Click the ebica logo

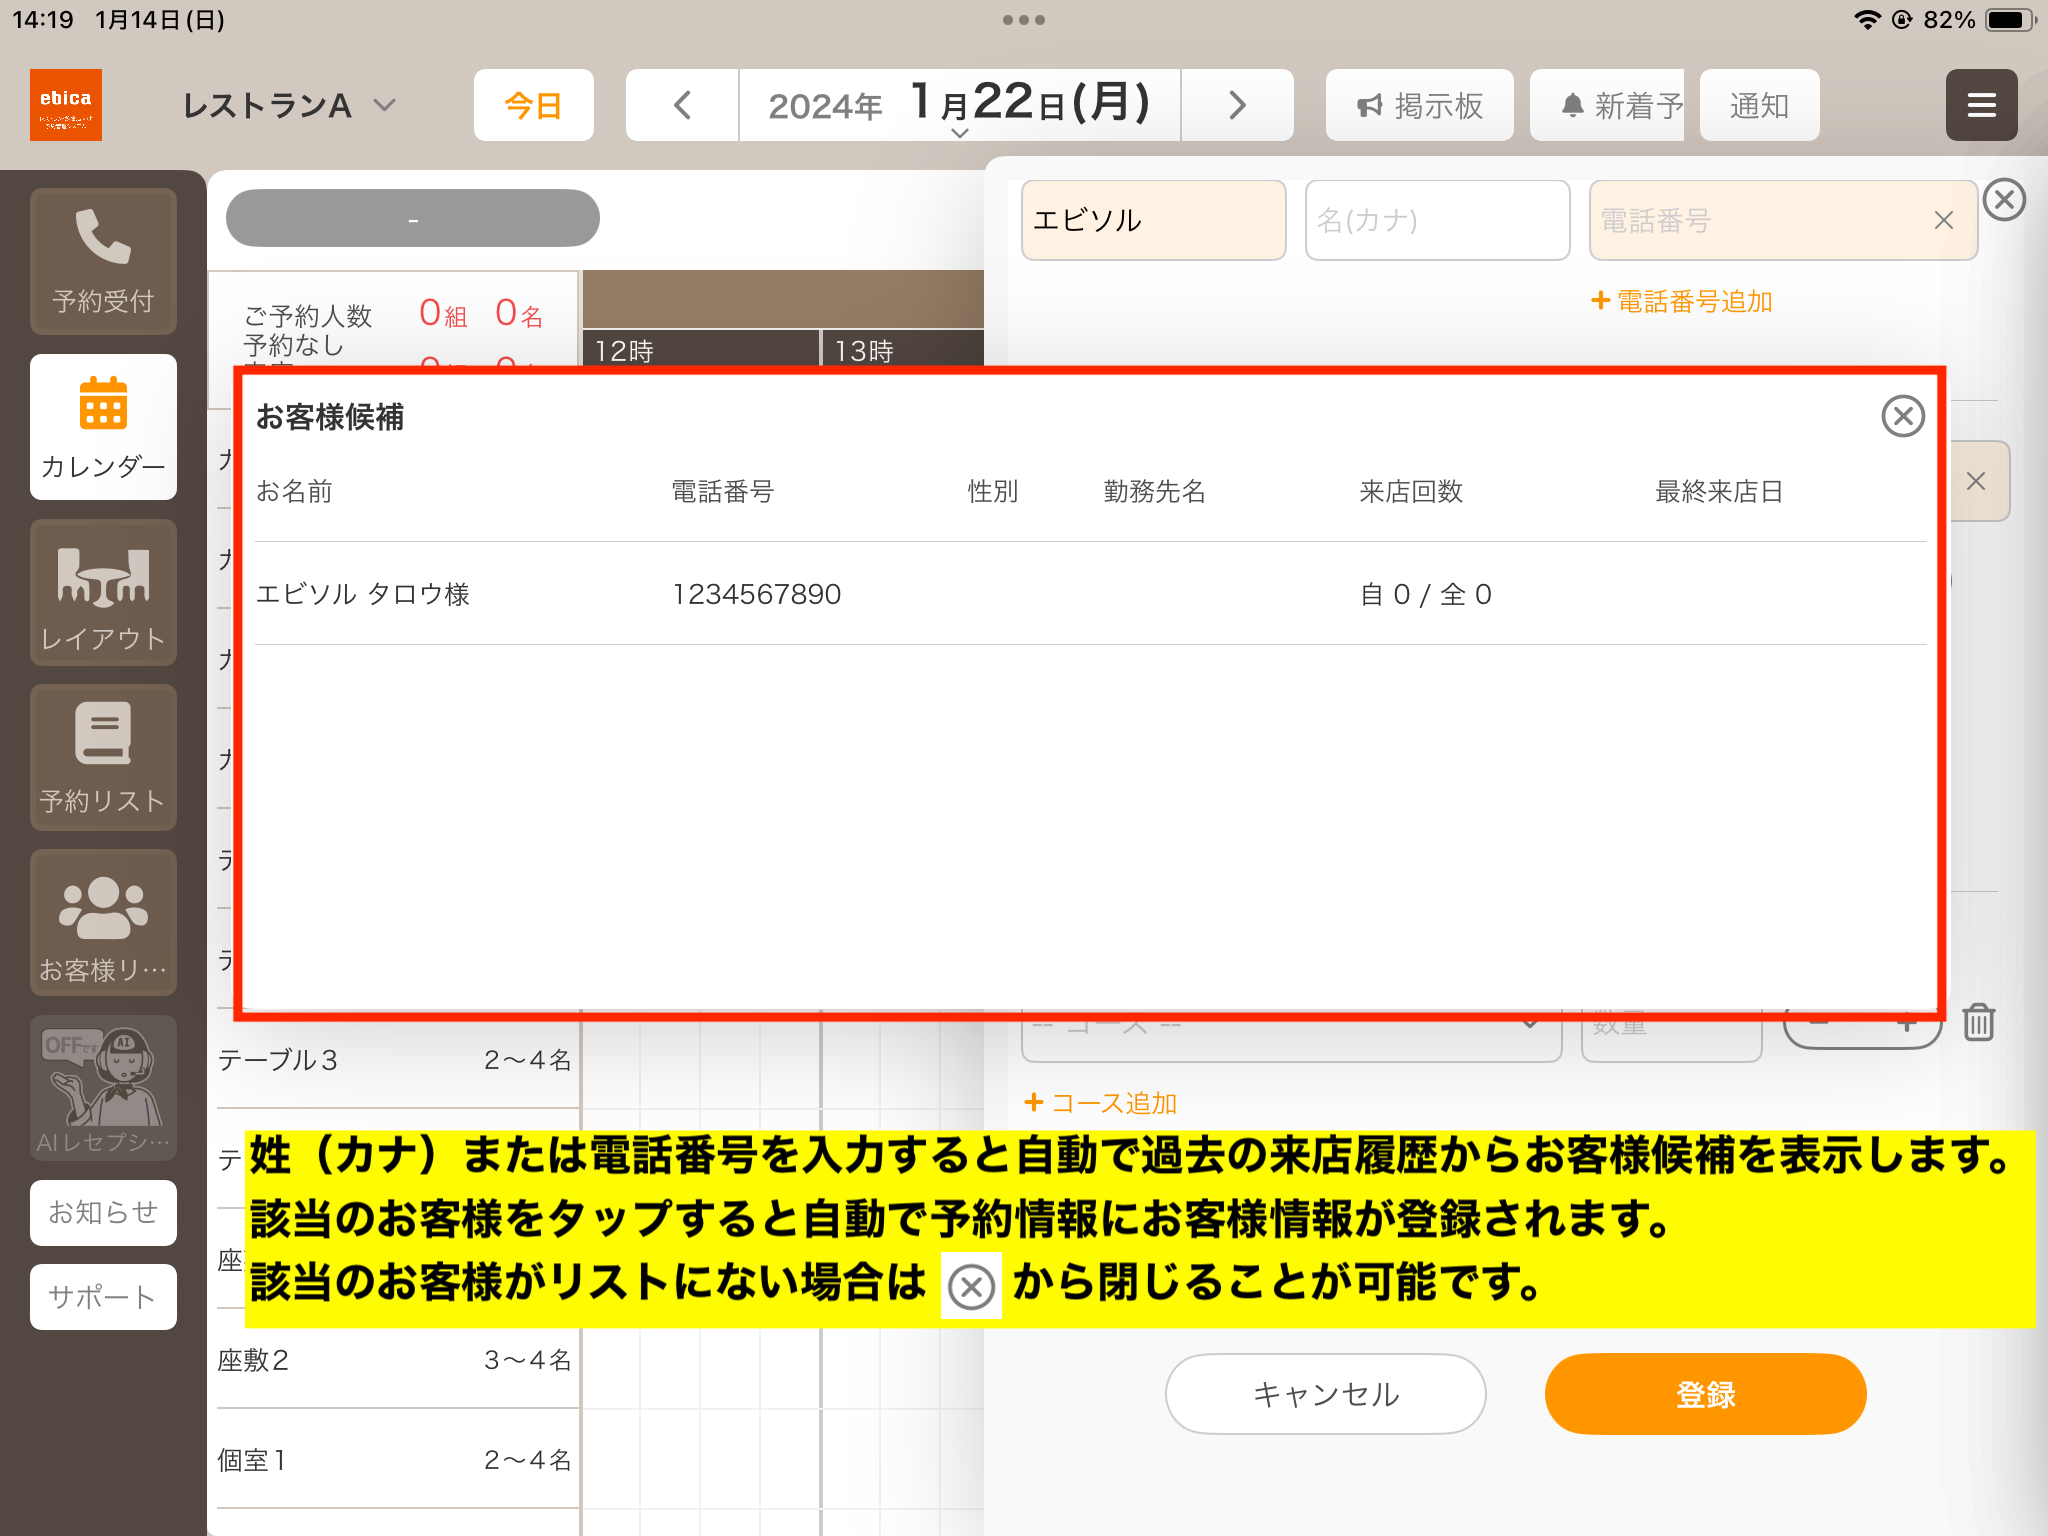[x=66, y=105]
